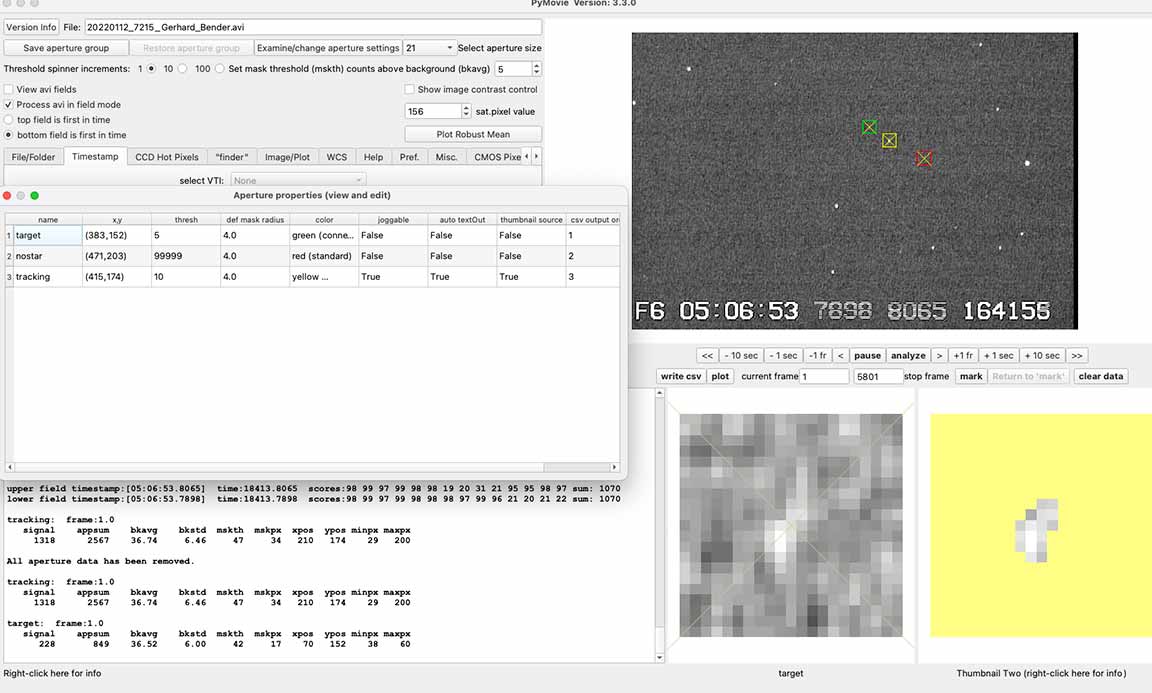Click the mark button
1152x693 pixels.
(x=971, y=376)
